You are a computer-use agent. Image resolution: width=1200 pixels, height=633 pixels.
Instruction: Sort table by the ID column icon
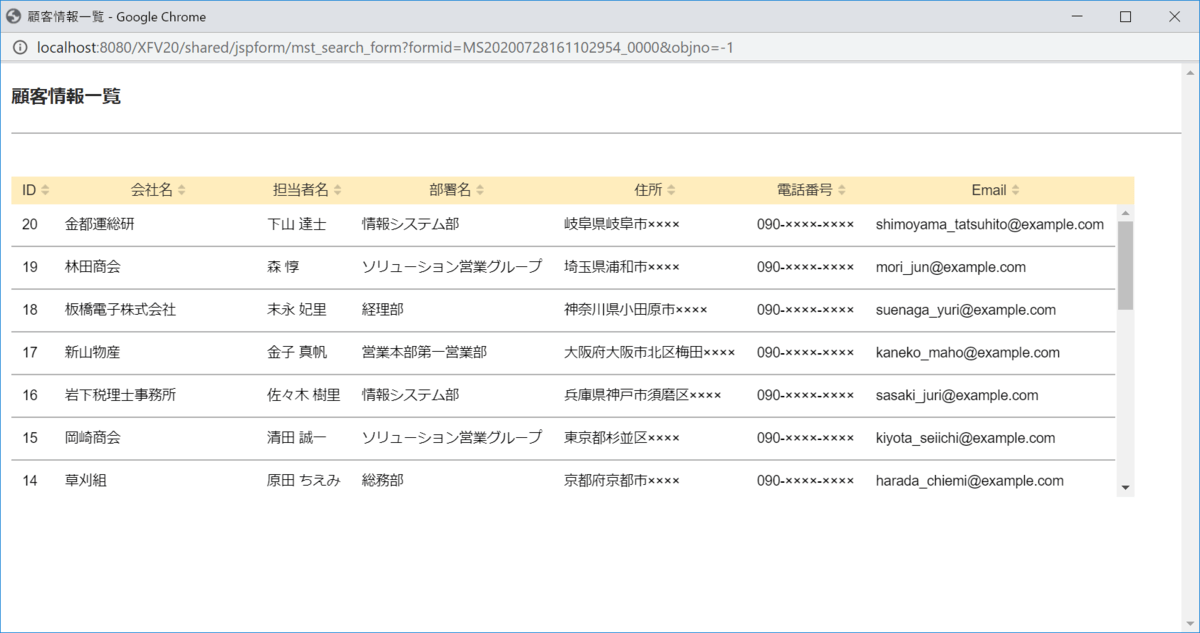pos(45,190)
